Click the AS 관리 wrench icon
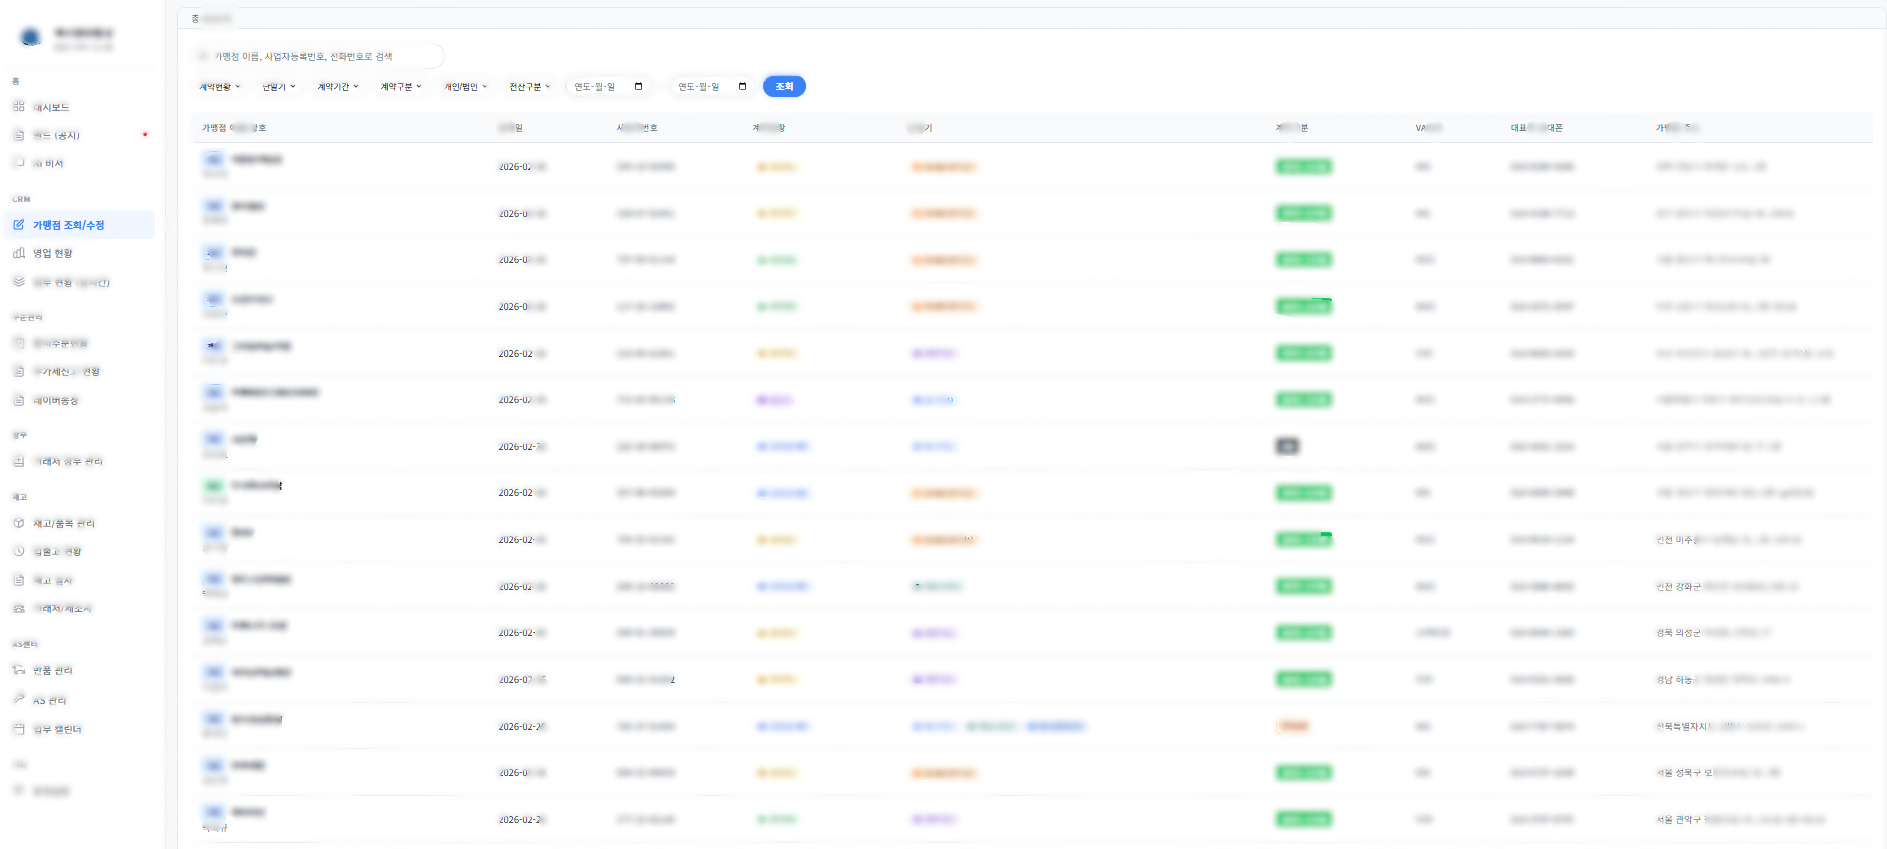The width and height of the screenshot is (1887, 849). click(19, 699)
